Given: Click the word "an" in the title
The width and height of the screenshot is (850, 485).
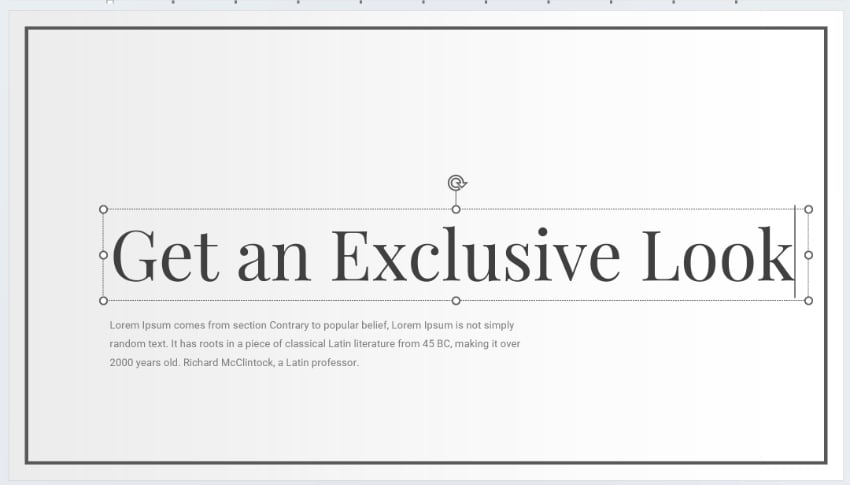Looking at the screenshot, I should pos(274,260).
